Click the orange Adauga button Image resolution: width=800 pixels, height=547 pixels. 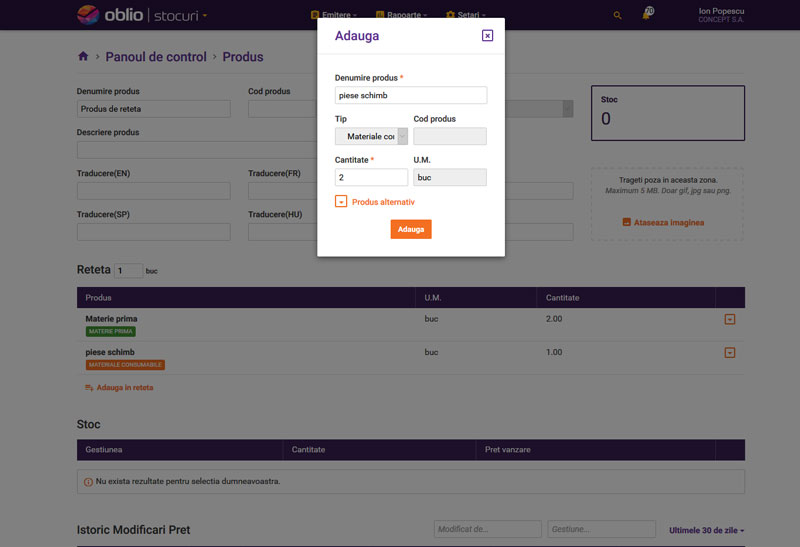click(x=411, y=229)
